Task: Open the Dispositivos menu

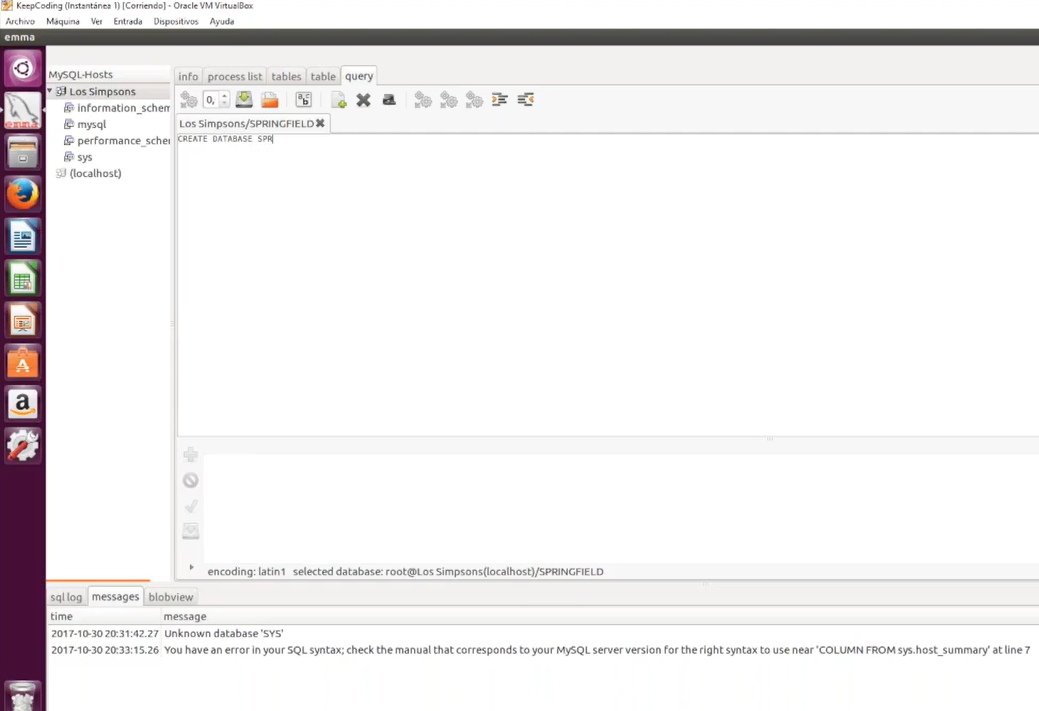Action: click(175, 21)
